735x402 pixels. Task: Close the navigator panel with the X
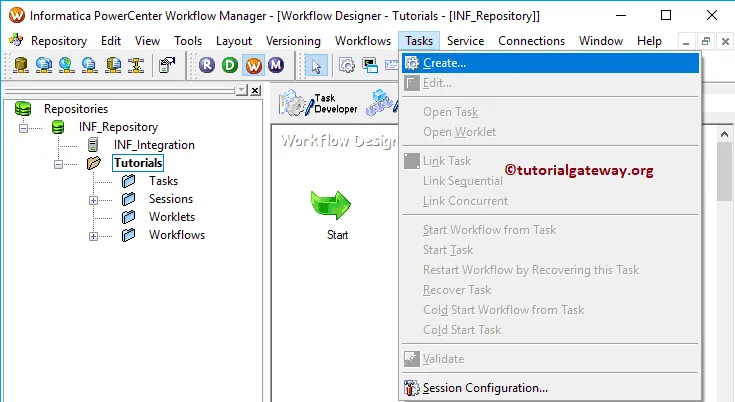point(255,90)
